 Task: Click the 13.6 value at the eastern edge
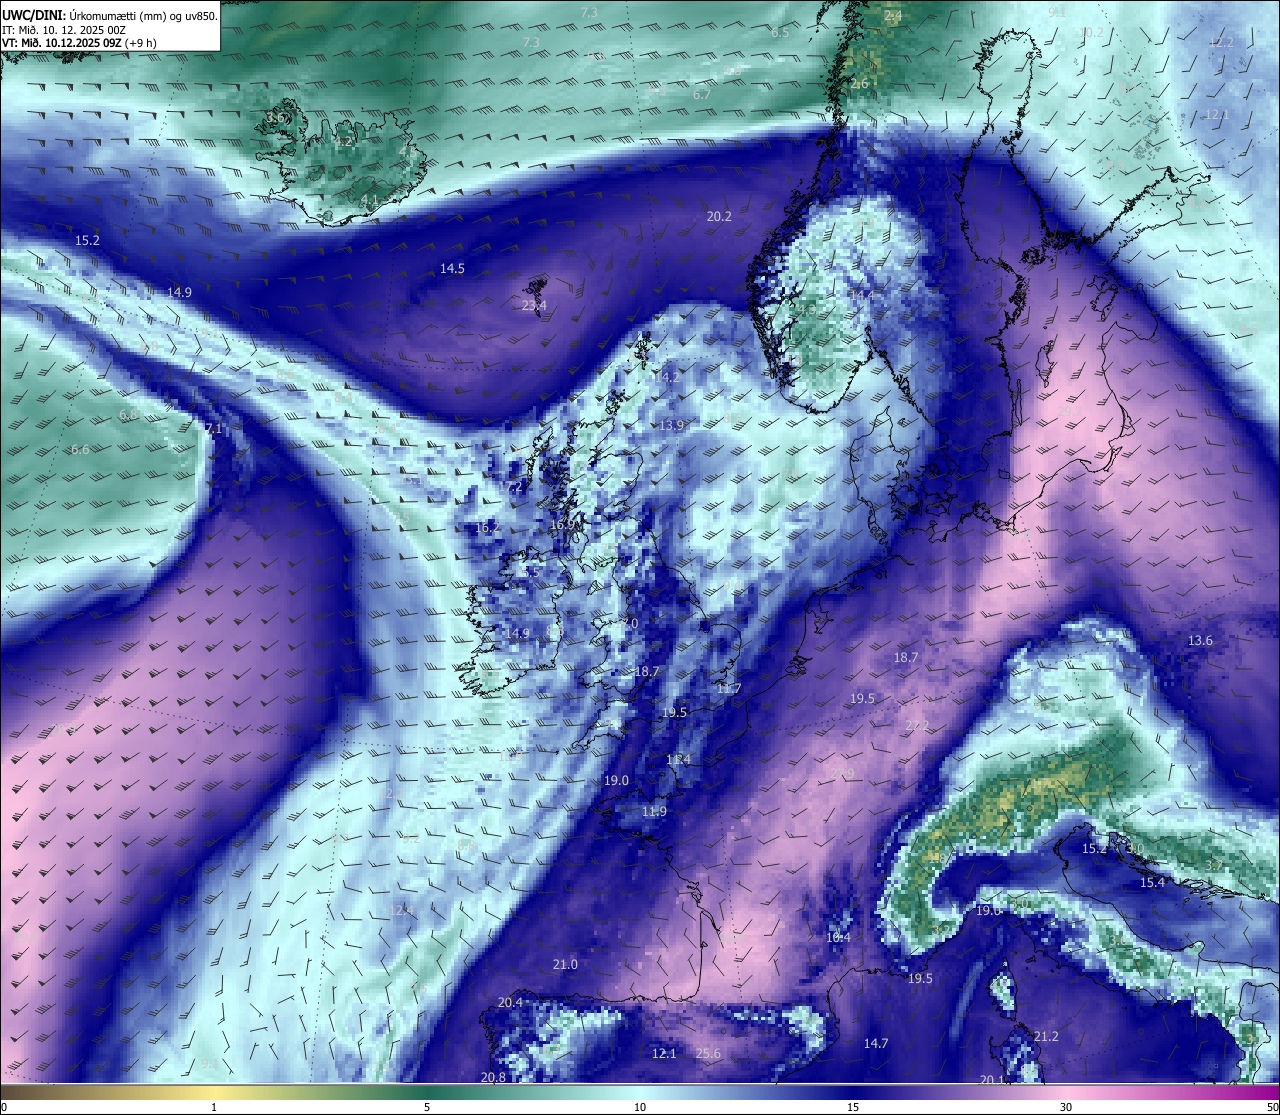[1200, 640]
